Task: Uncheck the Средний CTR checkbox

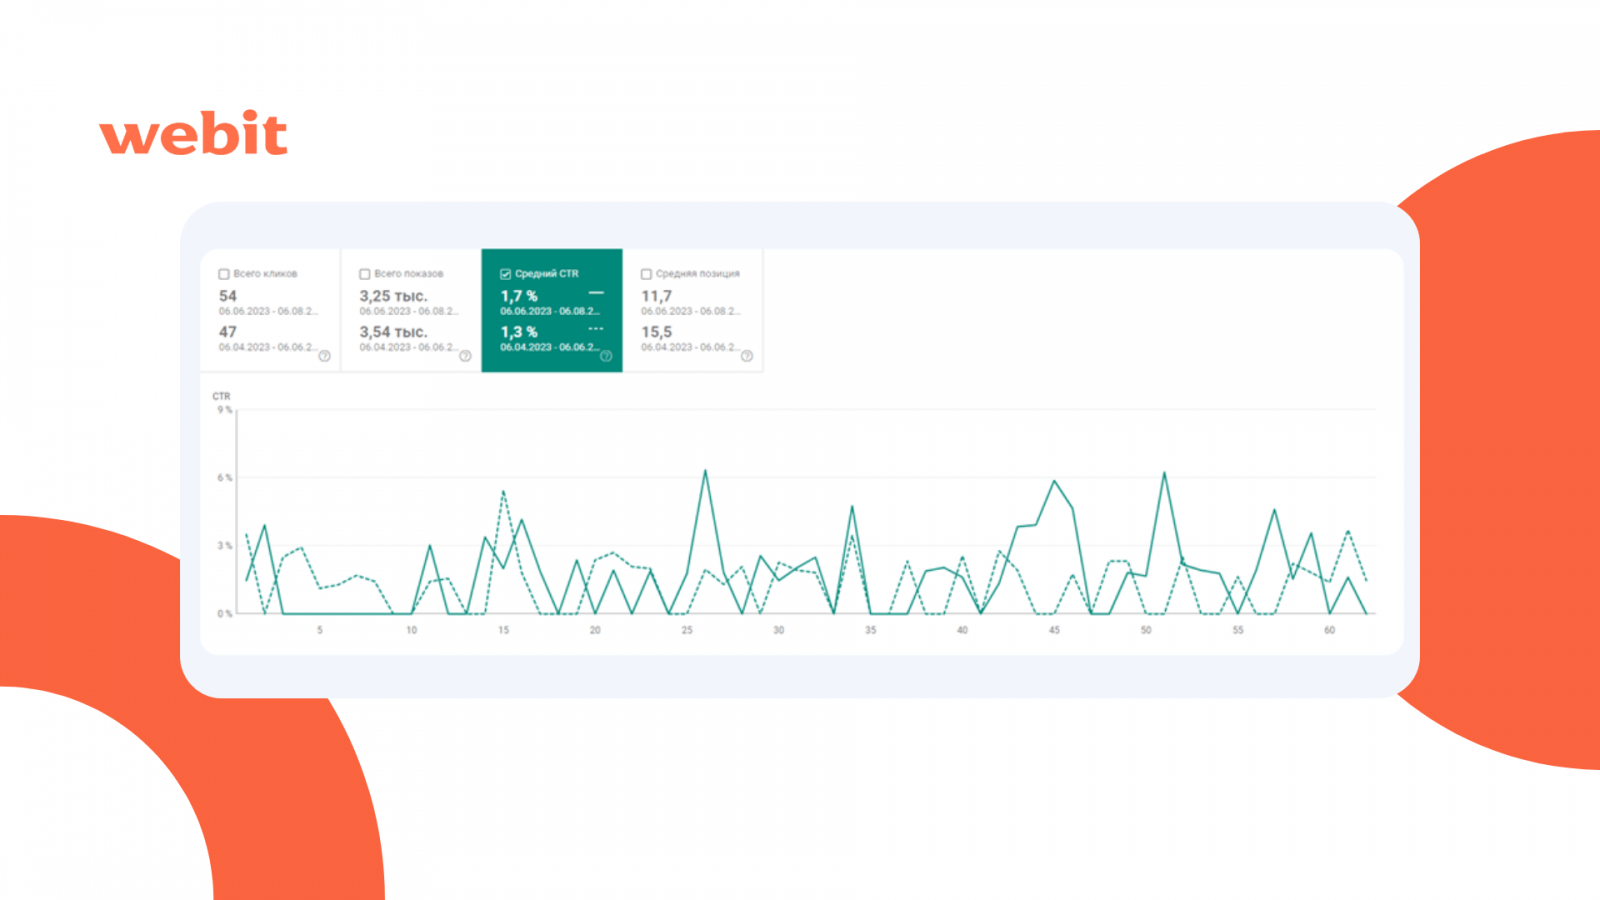Action: coord(506,274)
